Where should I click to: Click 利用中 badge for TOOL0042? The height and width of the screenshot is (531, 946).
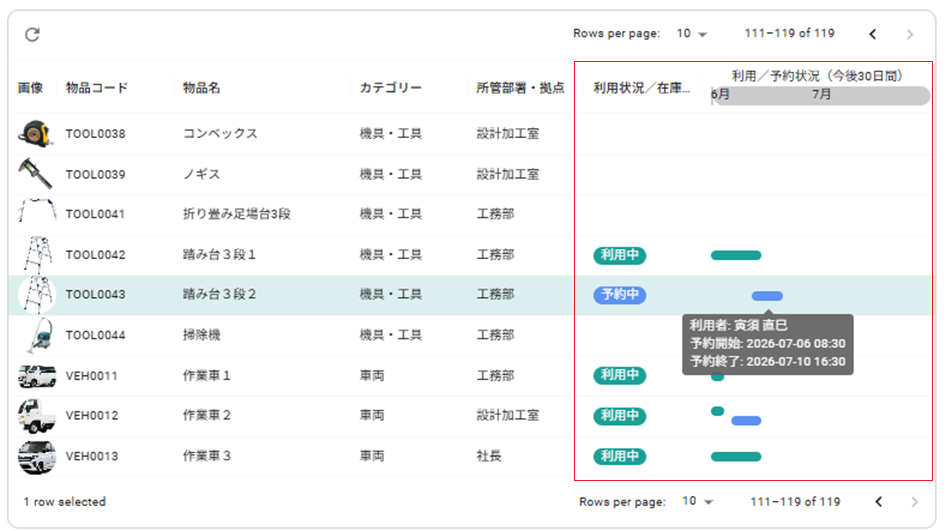620,255
